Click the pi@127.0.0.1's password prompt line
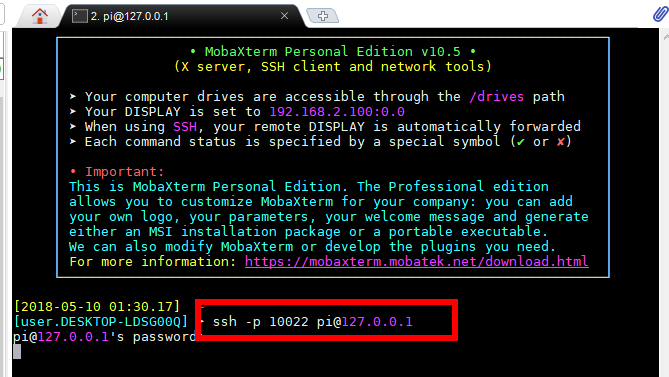Screen dimensions: 669x377 coord(105,337)
